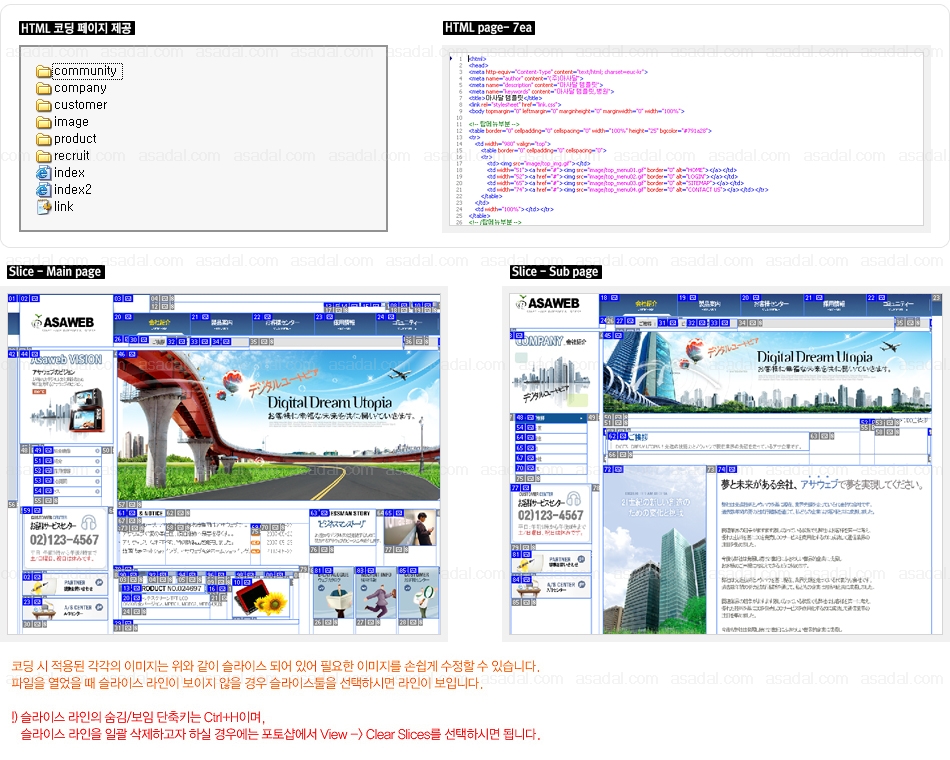Open 会社紹介 menu on the Main page slice

(159, 323)
